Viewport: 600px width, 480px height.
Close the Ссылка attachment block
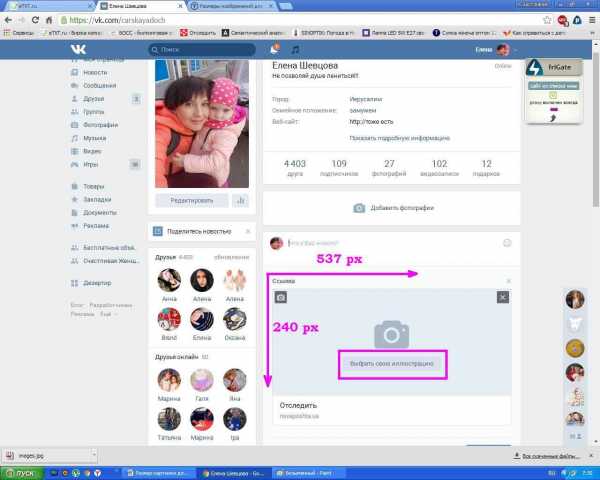tap(509, 281)
